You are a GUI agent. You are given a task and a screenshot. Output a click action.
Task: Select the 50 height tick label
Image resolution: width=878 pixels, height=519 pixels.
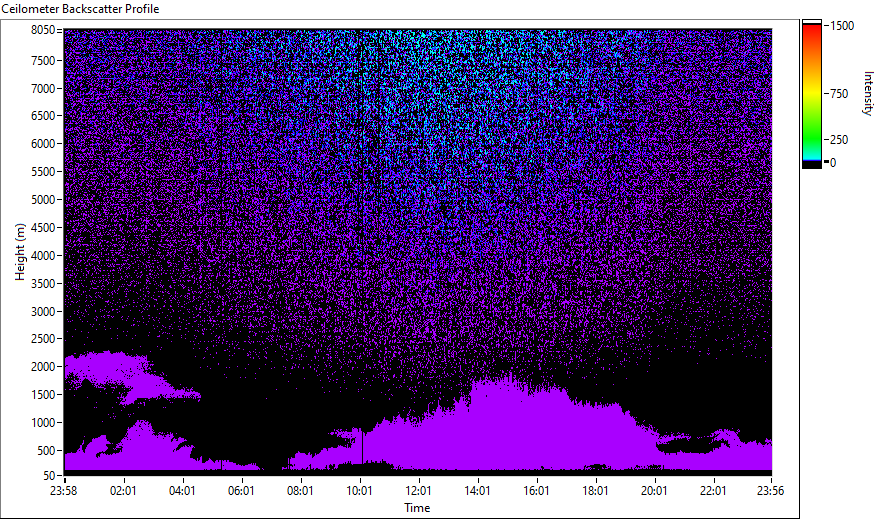(49, 476)
